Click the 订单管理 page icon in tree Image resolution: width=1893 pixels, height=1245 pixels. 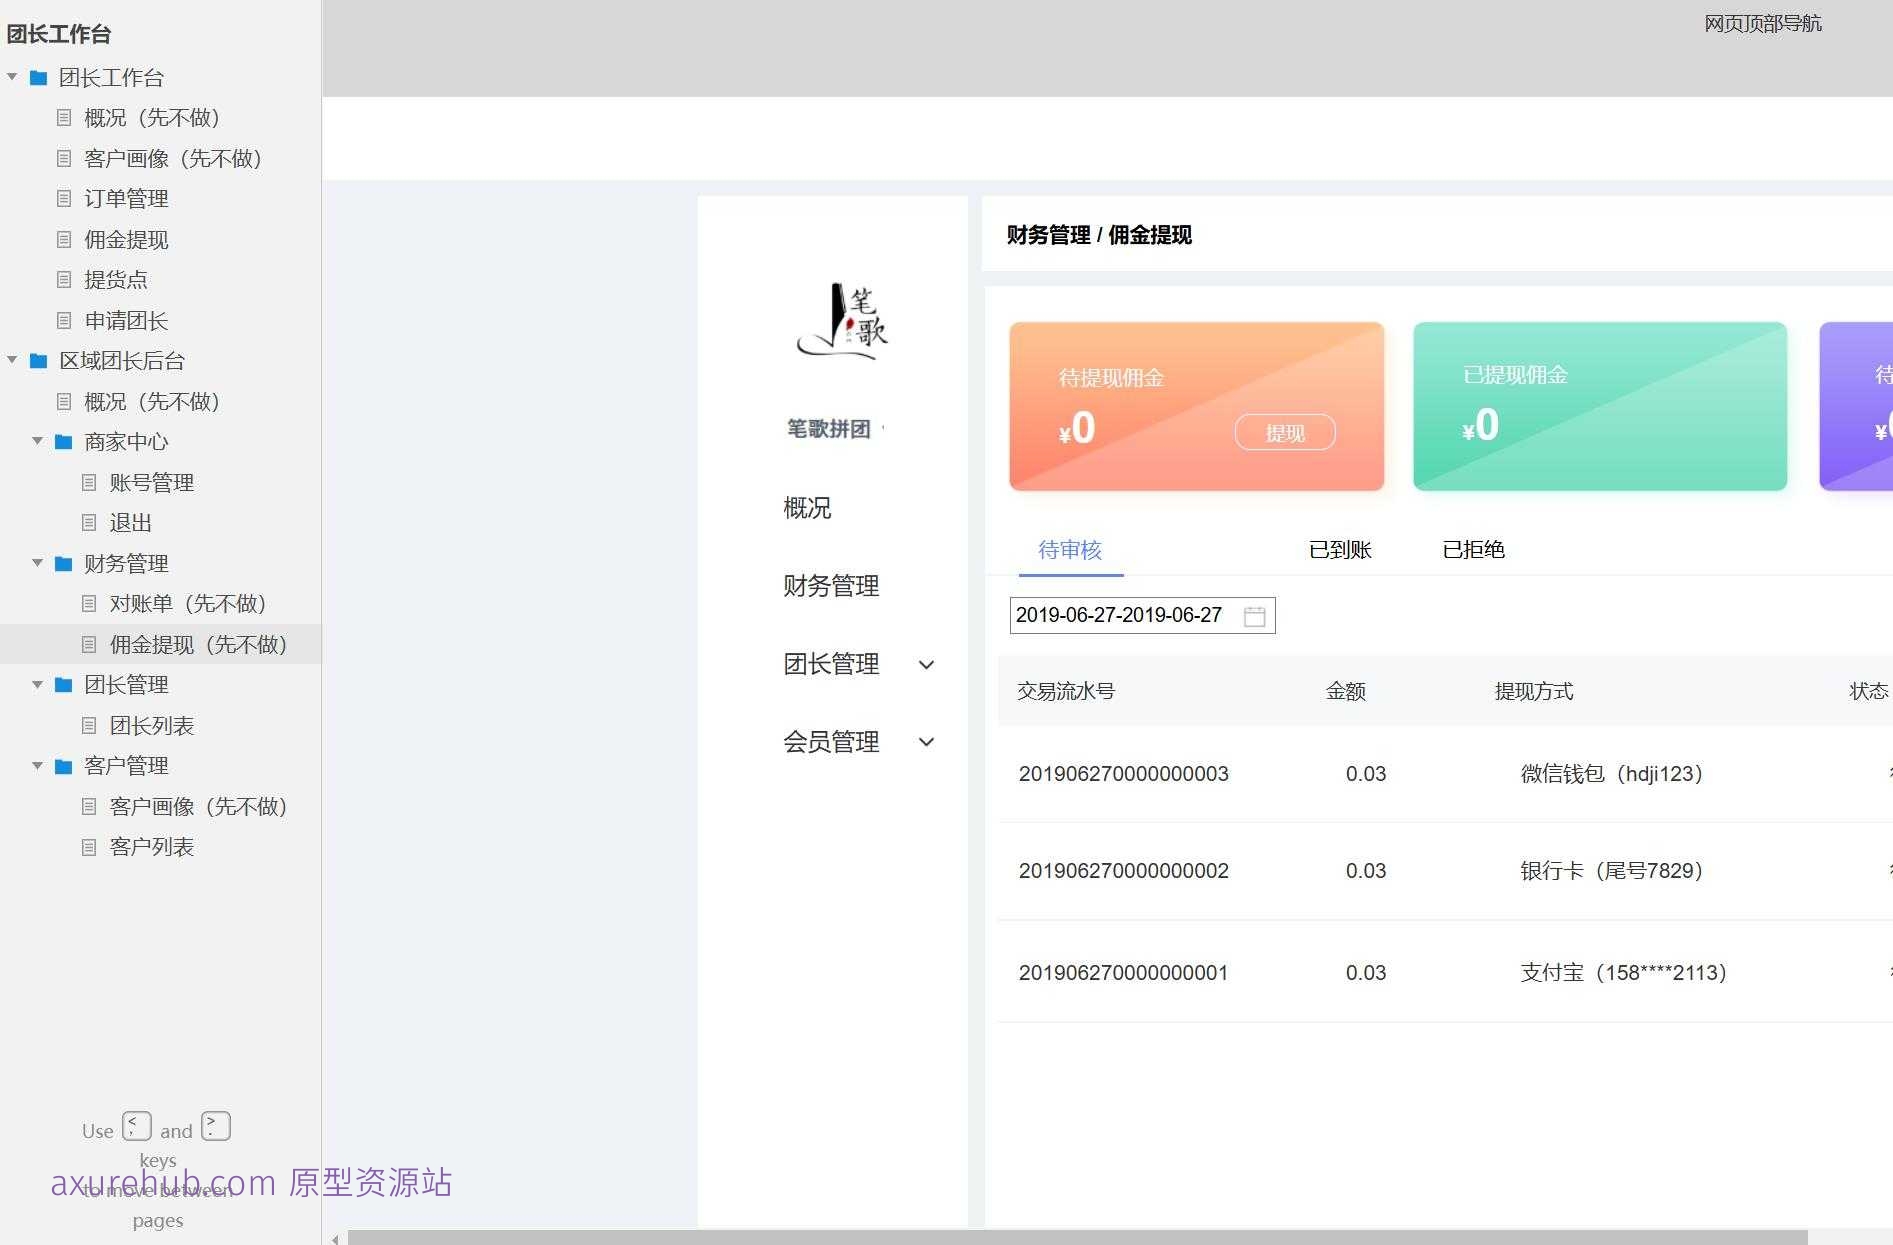[x=64, y=199]
